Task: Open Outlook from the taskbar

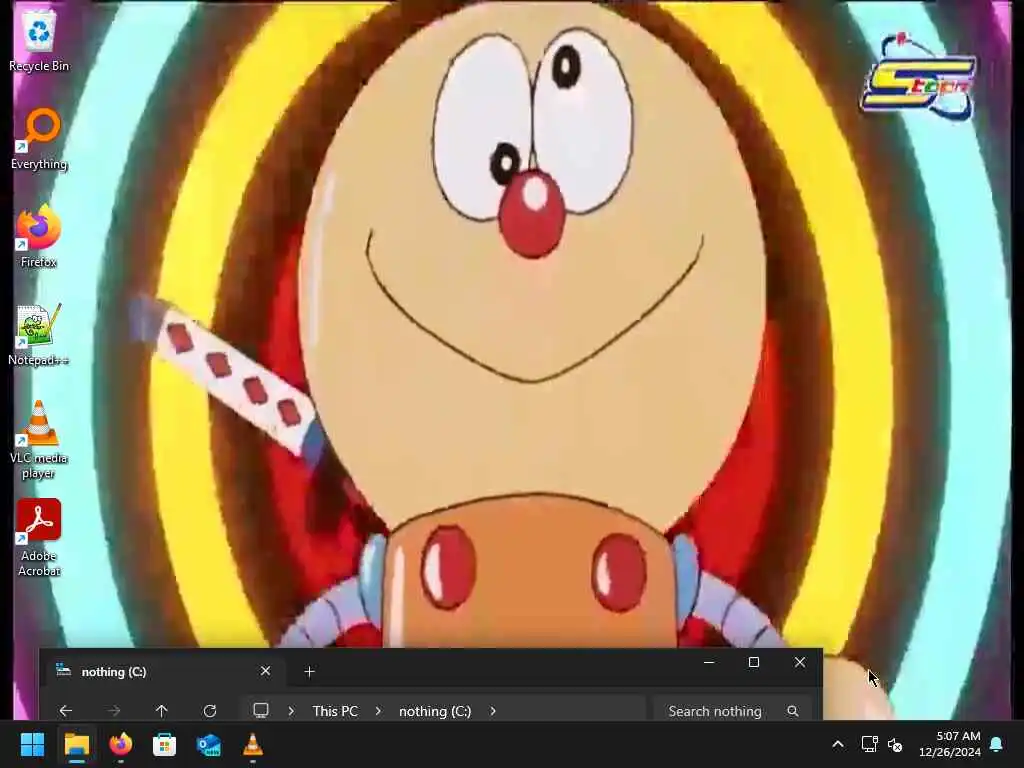Action: tap(208, 744)
